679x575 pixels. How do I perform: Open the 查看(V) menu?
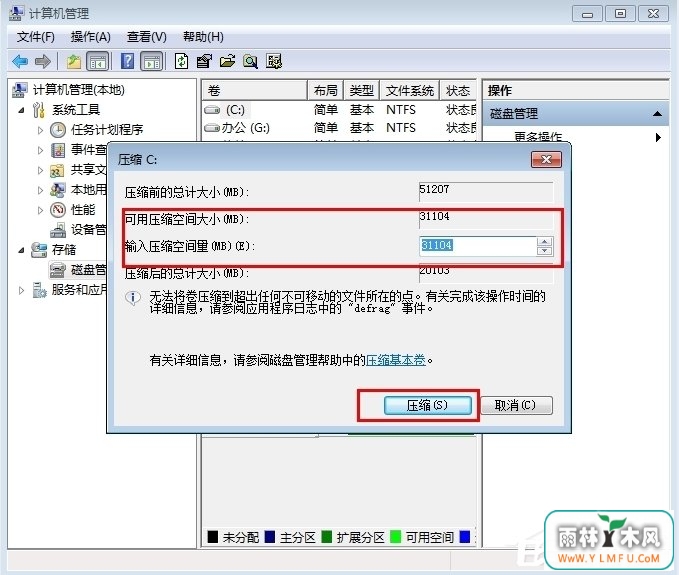coord(146,37)
